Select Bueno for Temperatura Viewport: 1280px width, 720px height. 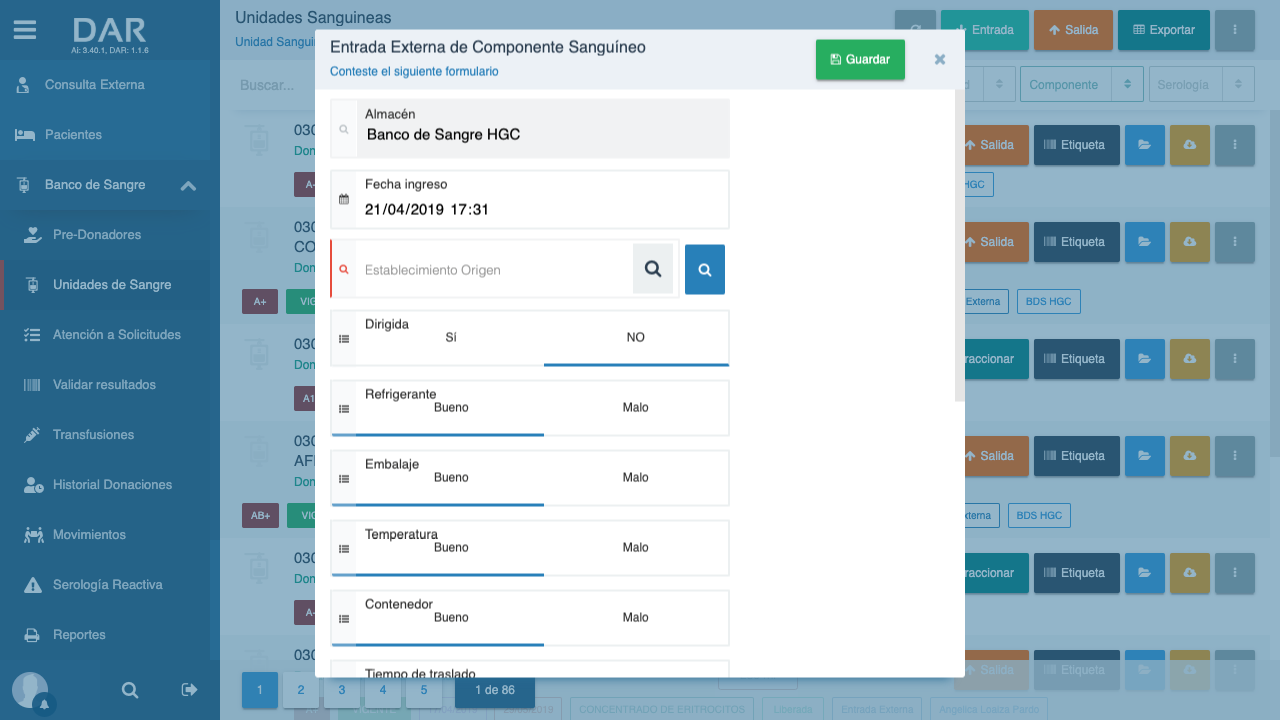451,548
